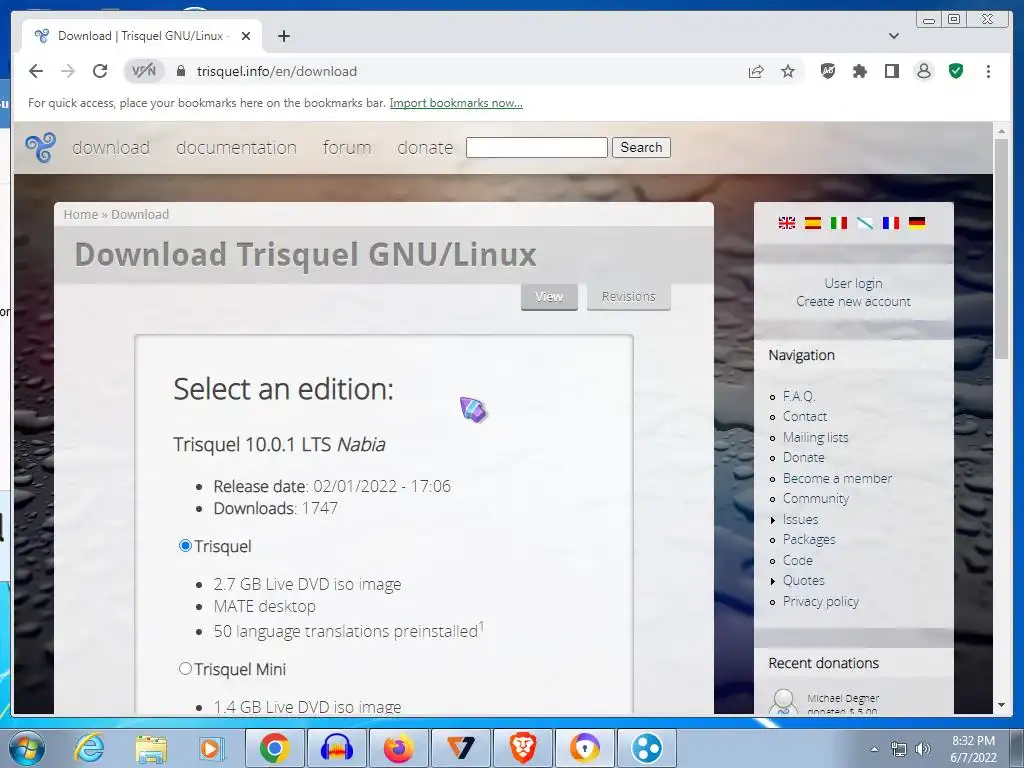This screenshot has width=1024, height=768.
Task: Toggle the VPN badge in address bar
Action: click(x=144, y=71)
